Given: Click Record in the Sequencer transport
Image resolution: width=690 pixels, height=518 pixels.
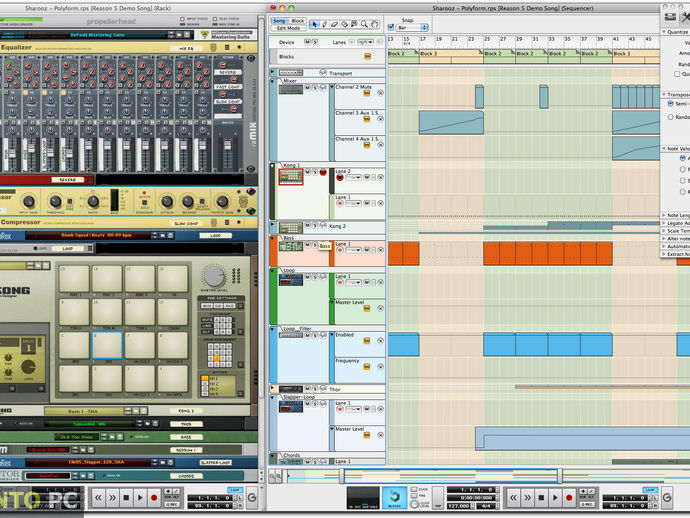Looking at the screenshot, I should click(569, 498).
